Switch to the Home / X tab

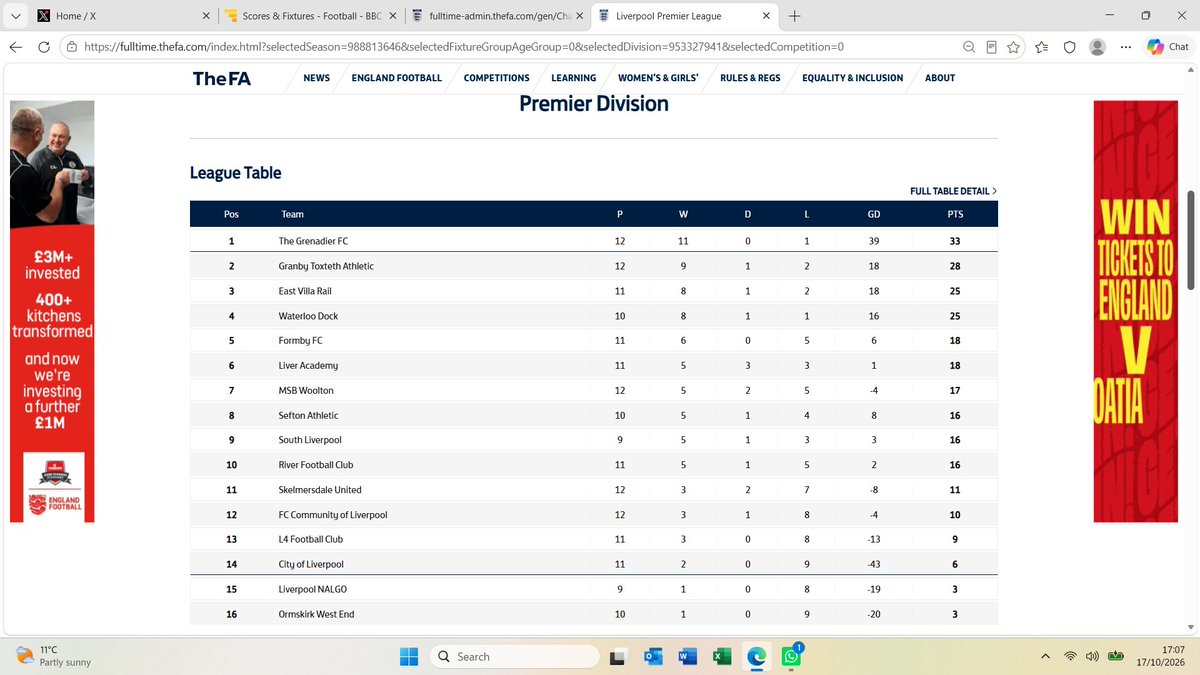tap(120, 16)
